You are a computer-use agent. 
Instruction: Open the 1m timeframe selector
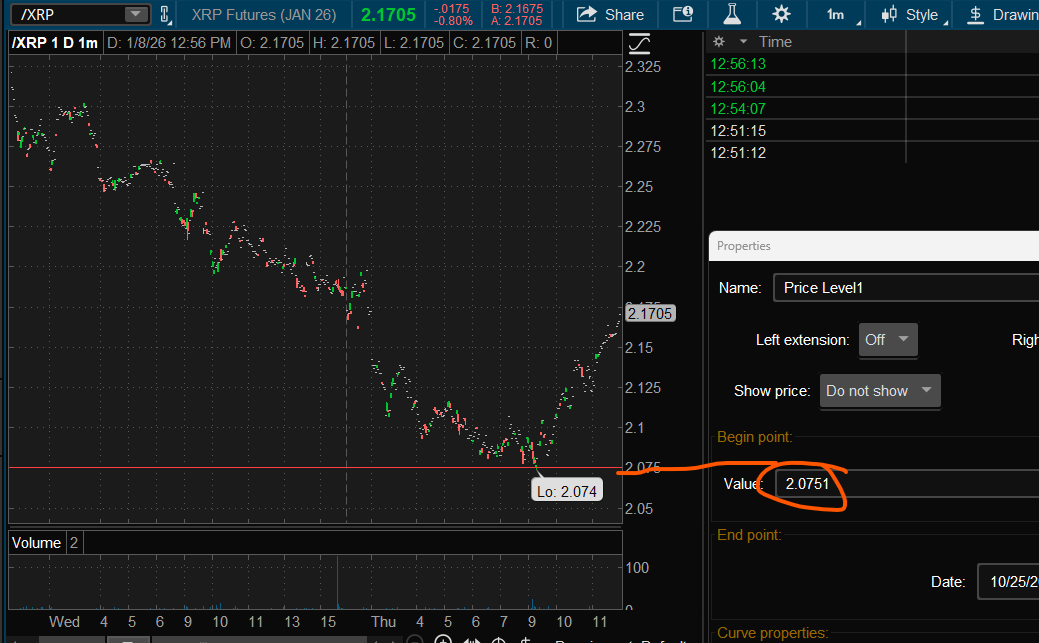point(838,15)
